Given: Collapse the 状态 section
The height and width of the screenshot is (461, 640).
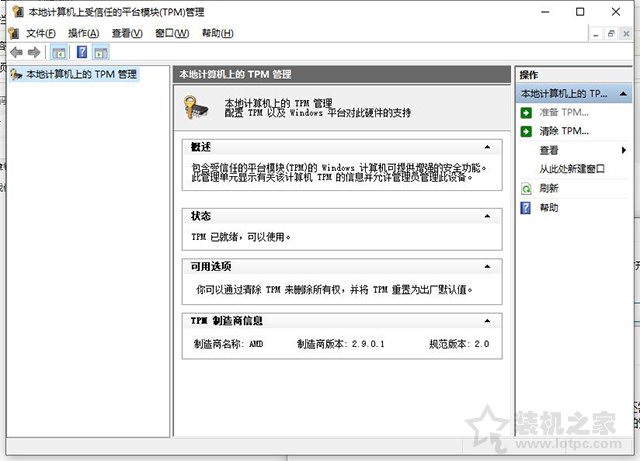Looking at the screenshot, I should point(487,216).
